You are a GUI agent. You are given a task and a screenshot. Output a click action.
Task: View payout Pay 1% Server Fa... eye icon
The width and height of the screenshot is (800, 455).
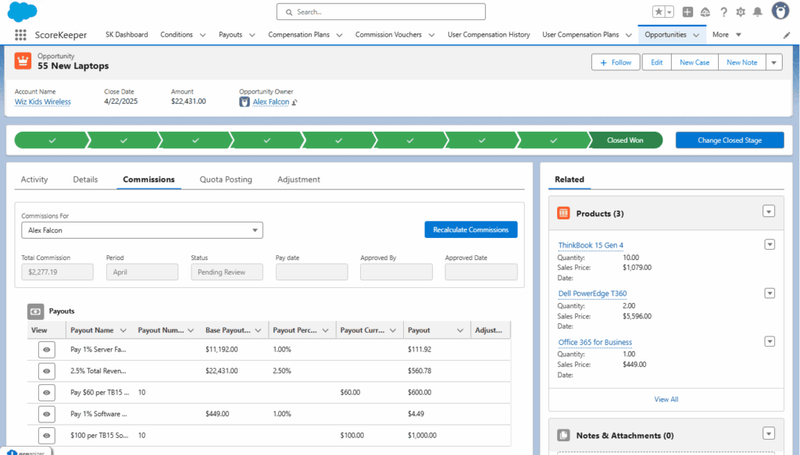click(46, 349)
